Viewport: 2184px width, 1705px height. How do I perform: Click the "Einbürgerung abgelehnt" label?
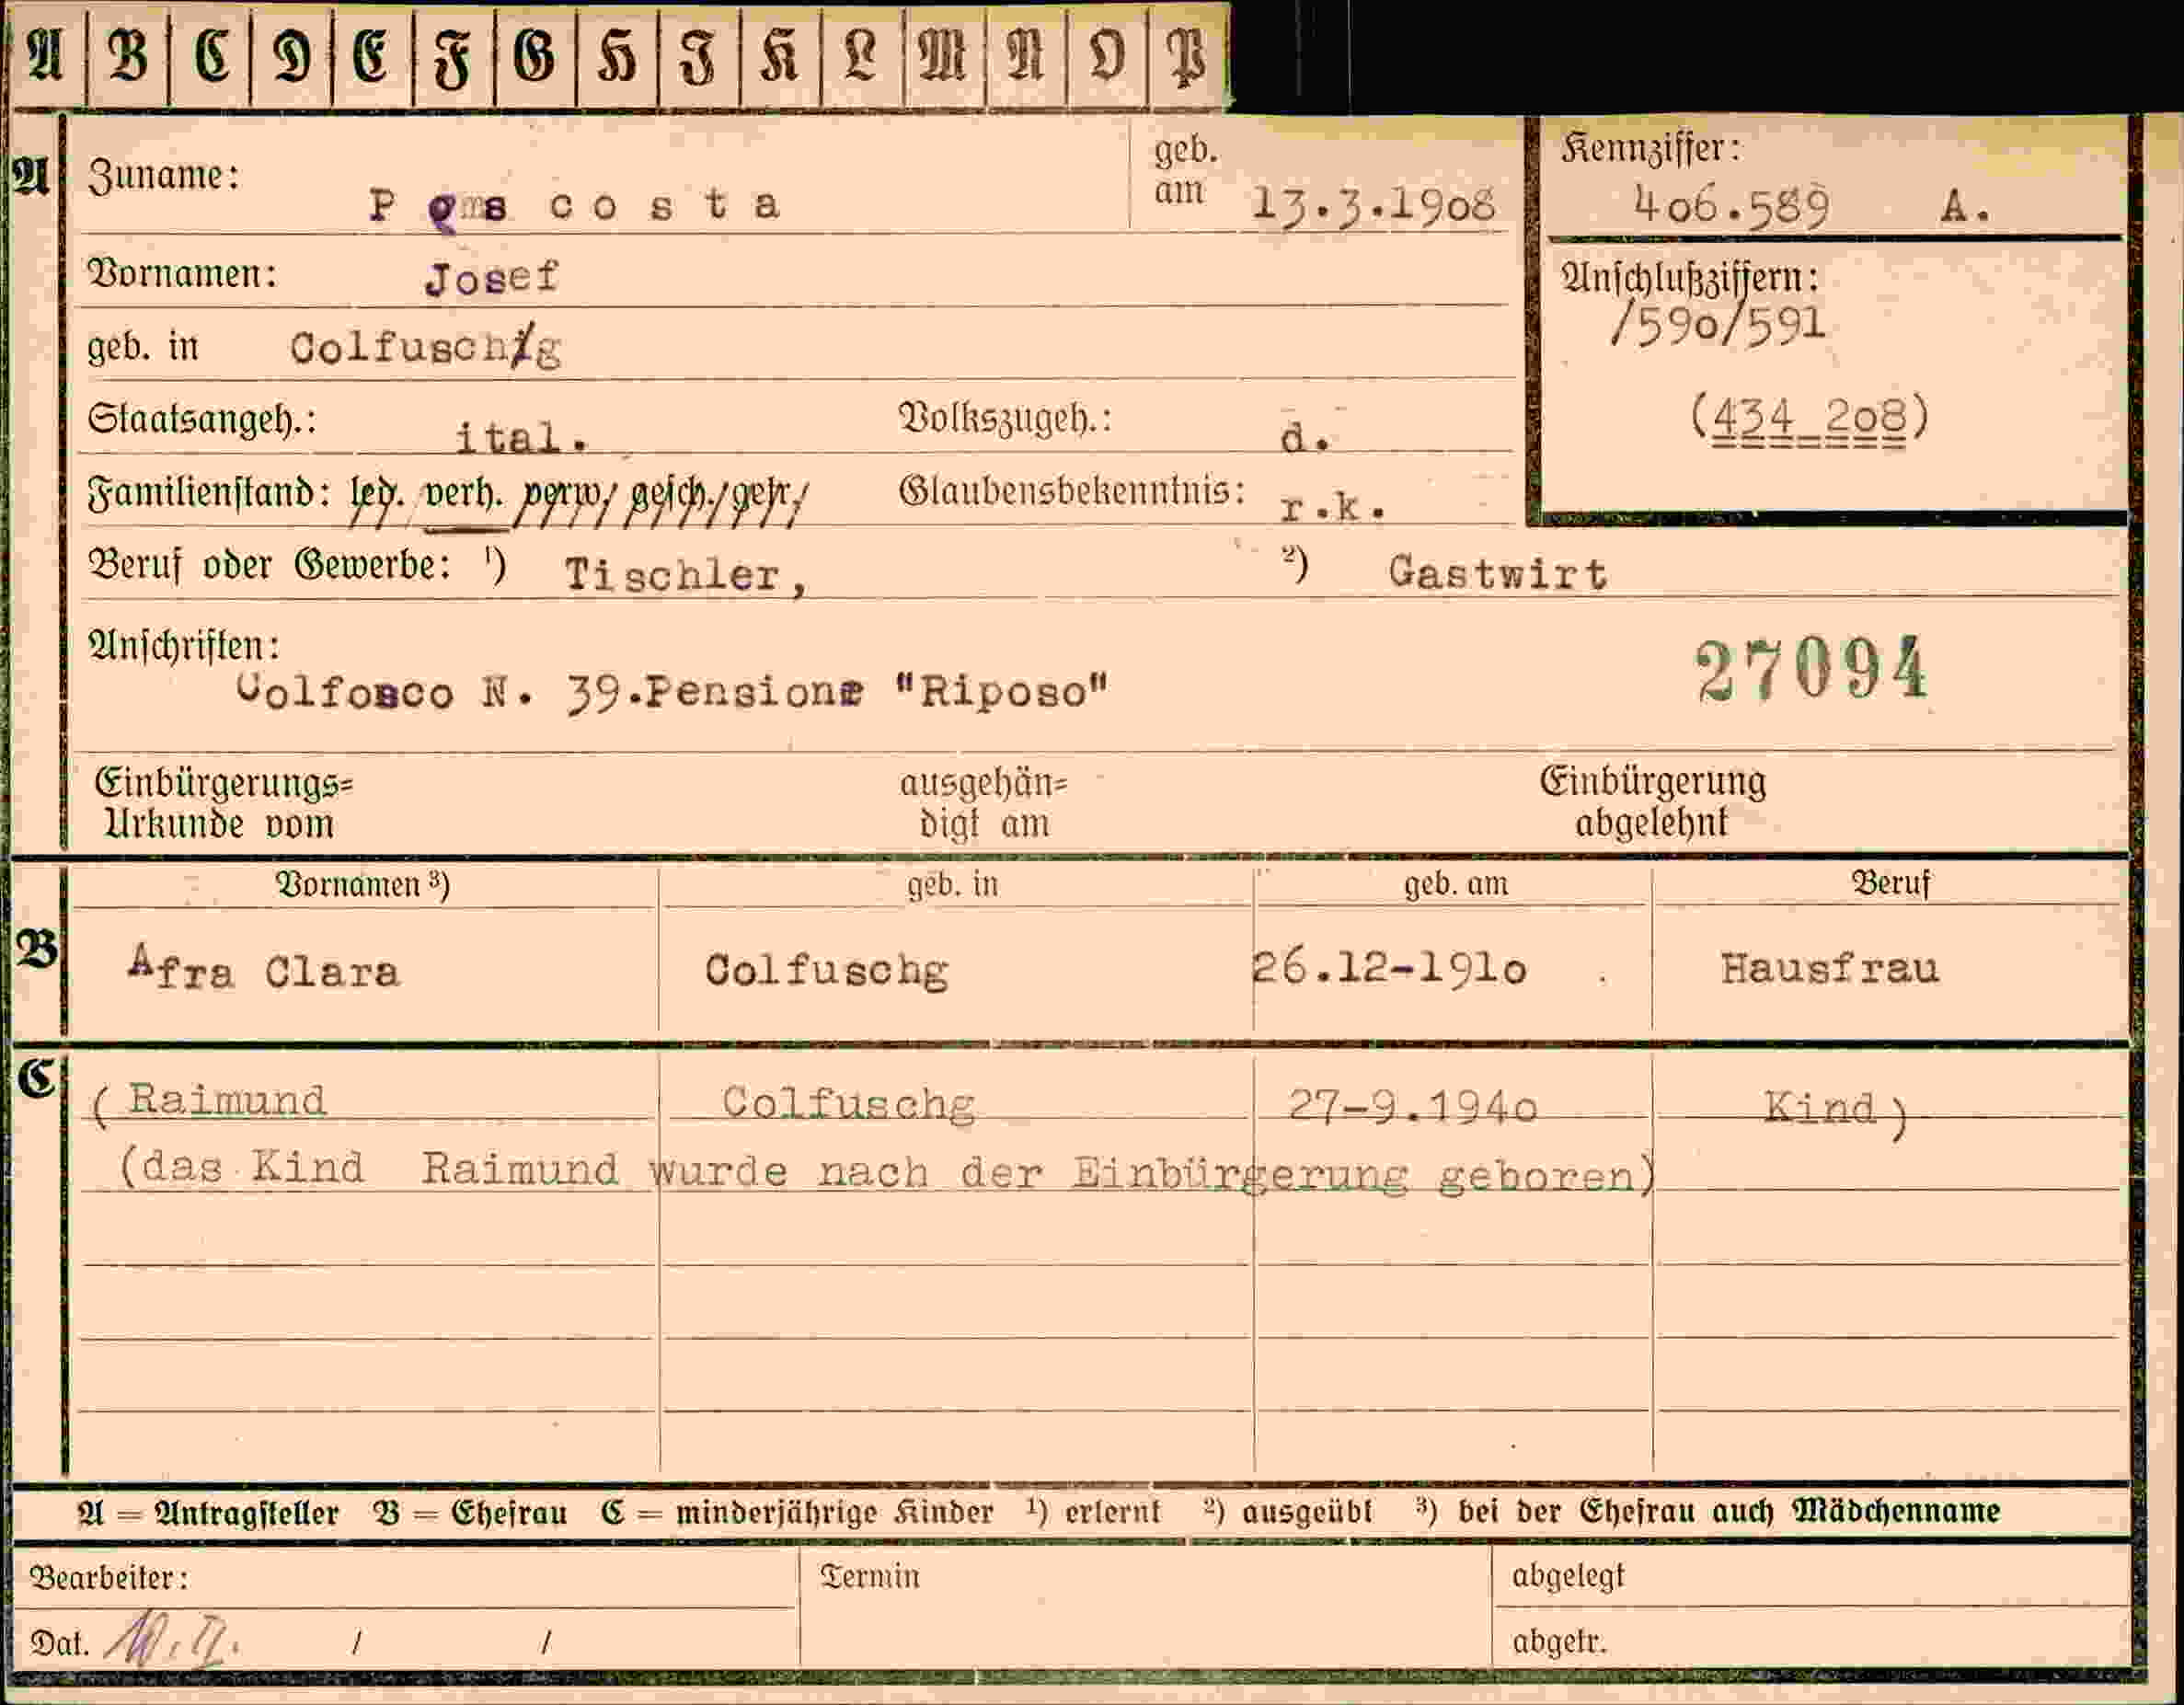click(1653, 802)
